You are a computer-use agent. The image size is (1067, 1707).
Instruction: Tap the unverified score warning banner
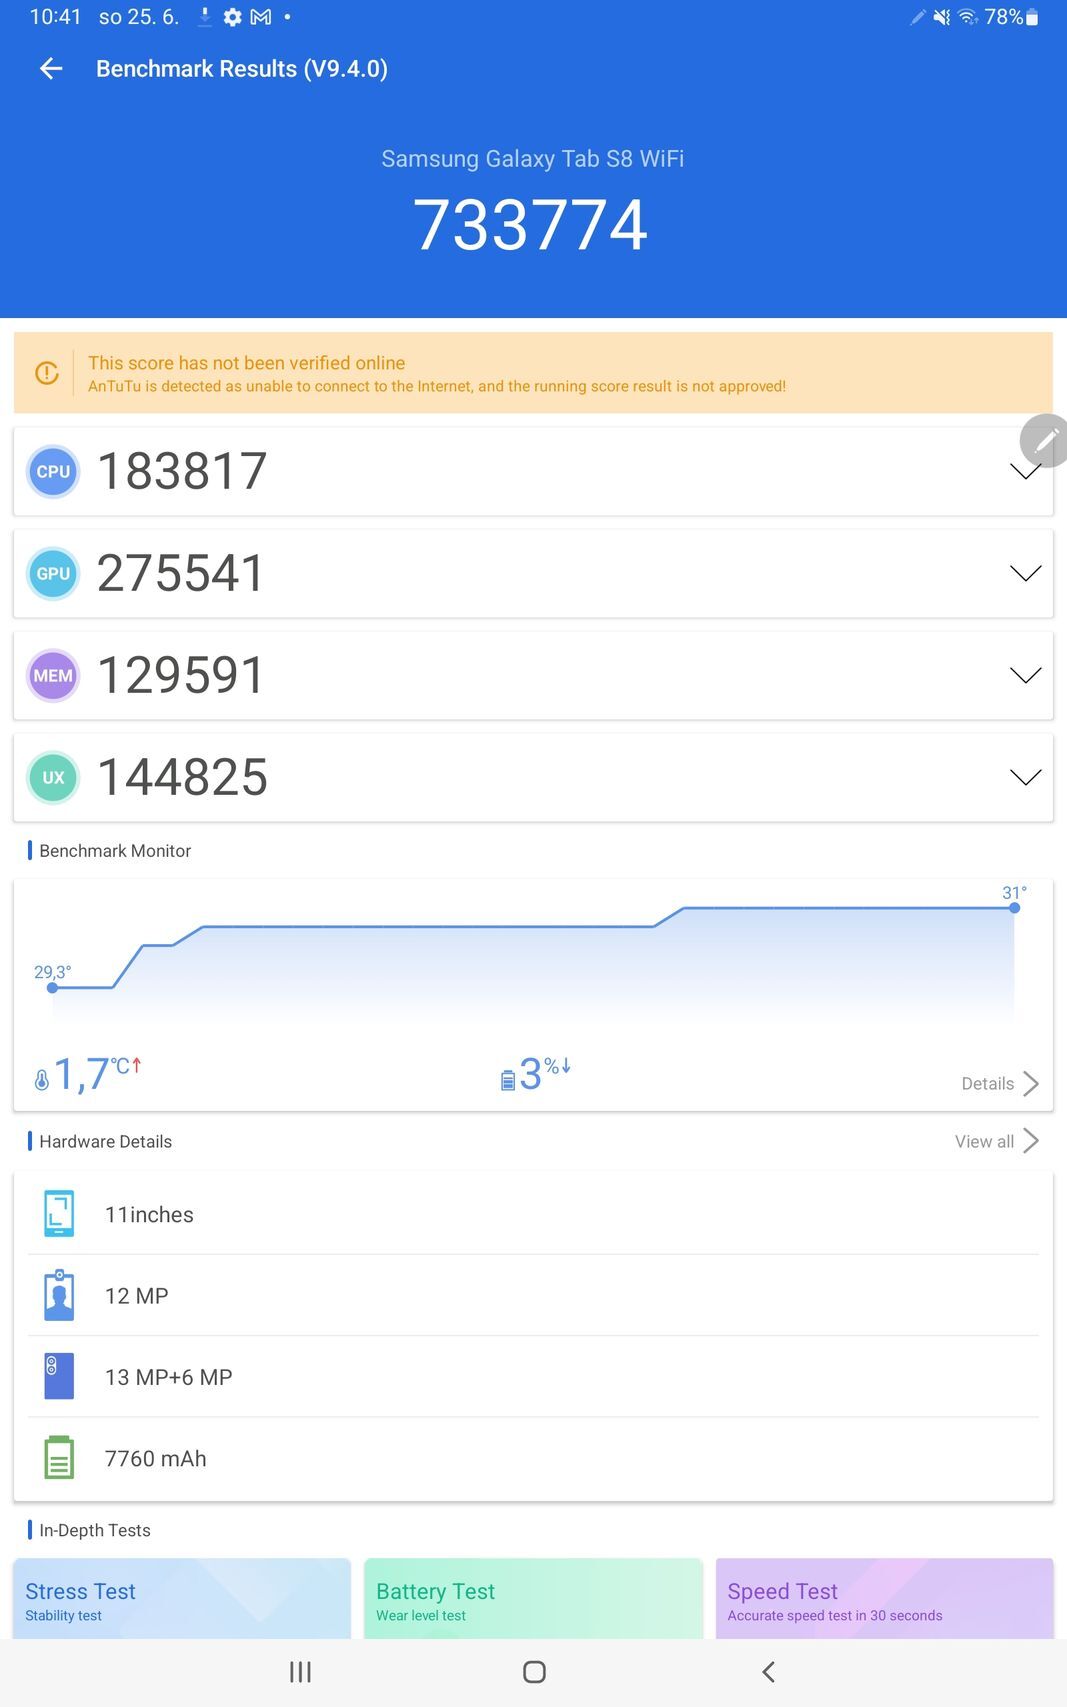pos(533,373)
